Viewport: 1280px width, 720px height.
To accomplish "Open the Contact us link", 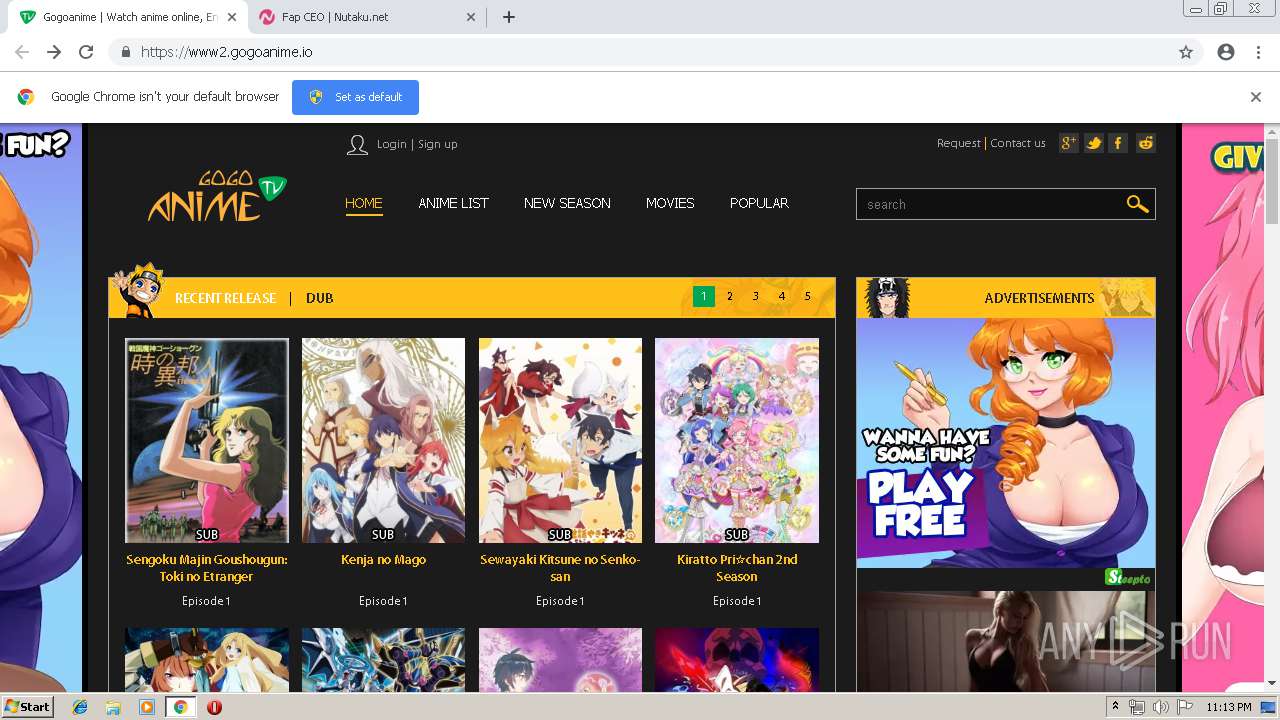I will tap(1018, 143).
